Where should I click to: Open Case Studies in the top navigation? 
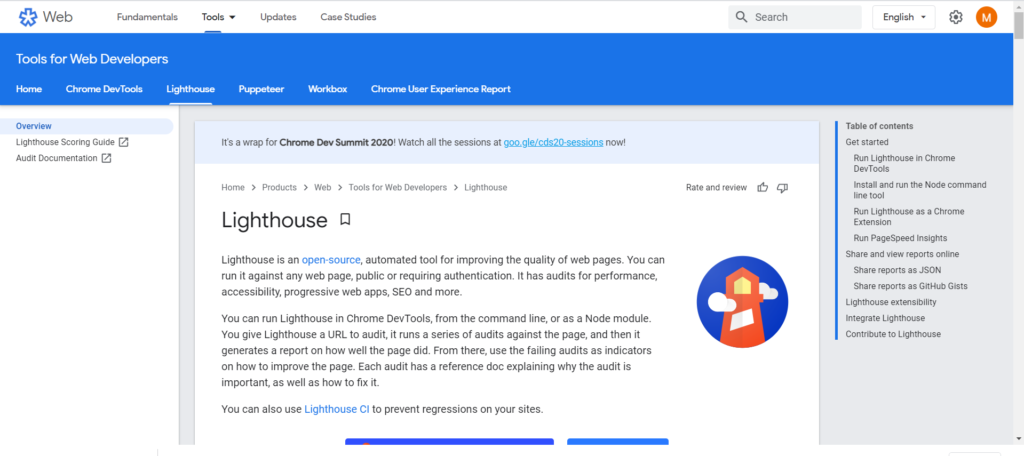pyautogui.click(x=348, y=17)
